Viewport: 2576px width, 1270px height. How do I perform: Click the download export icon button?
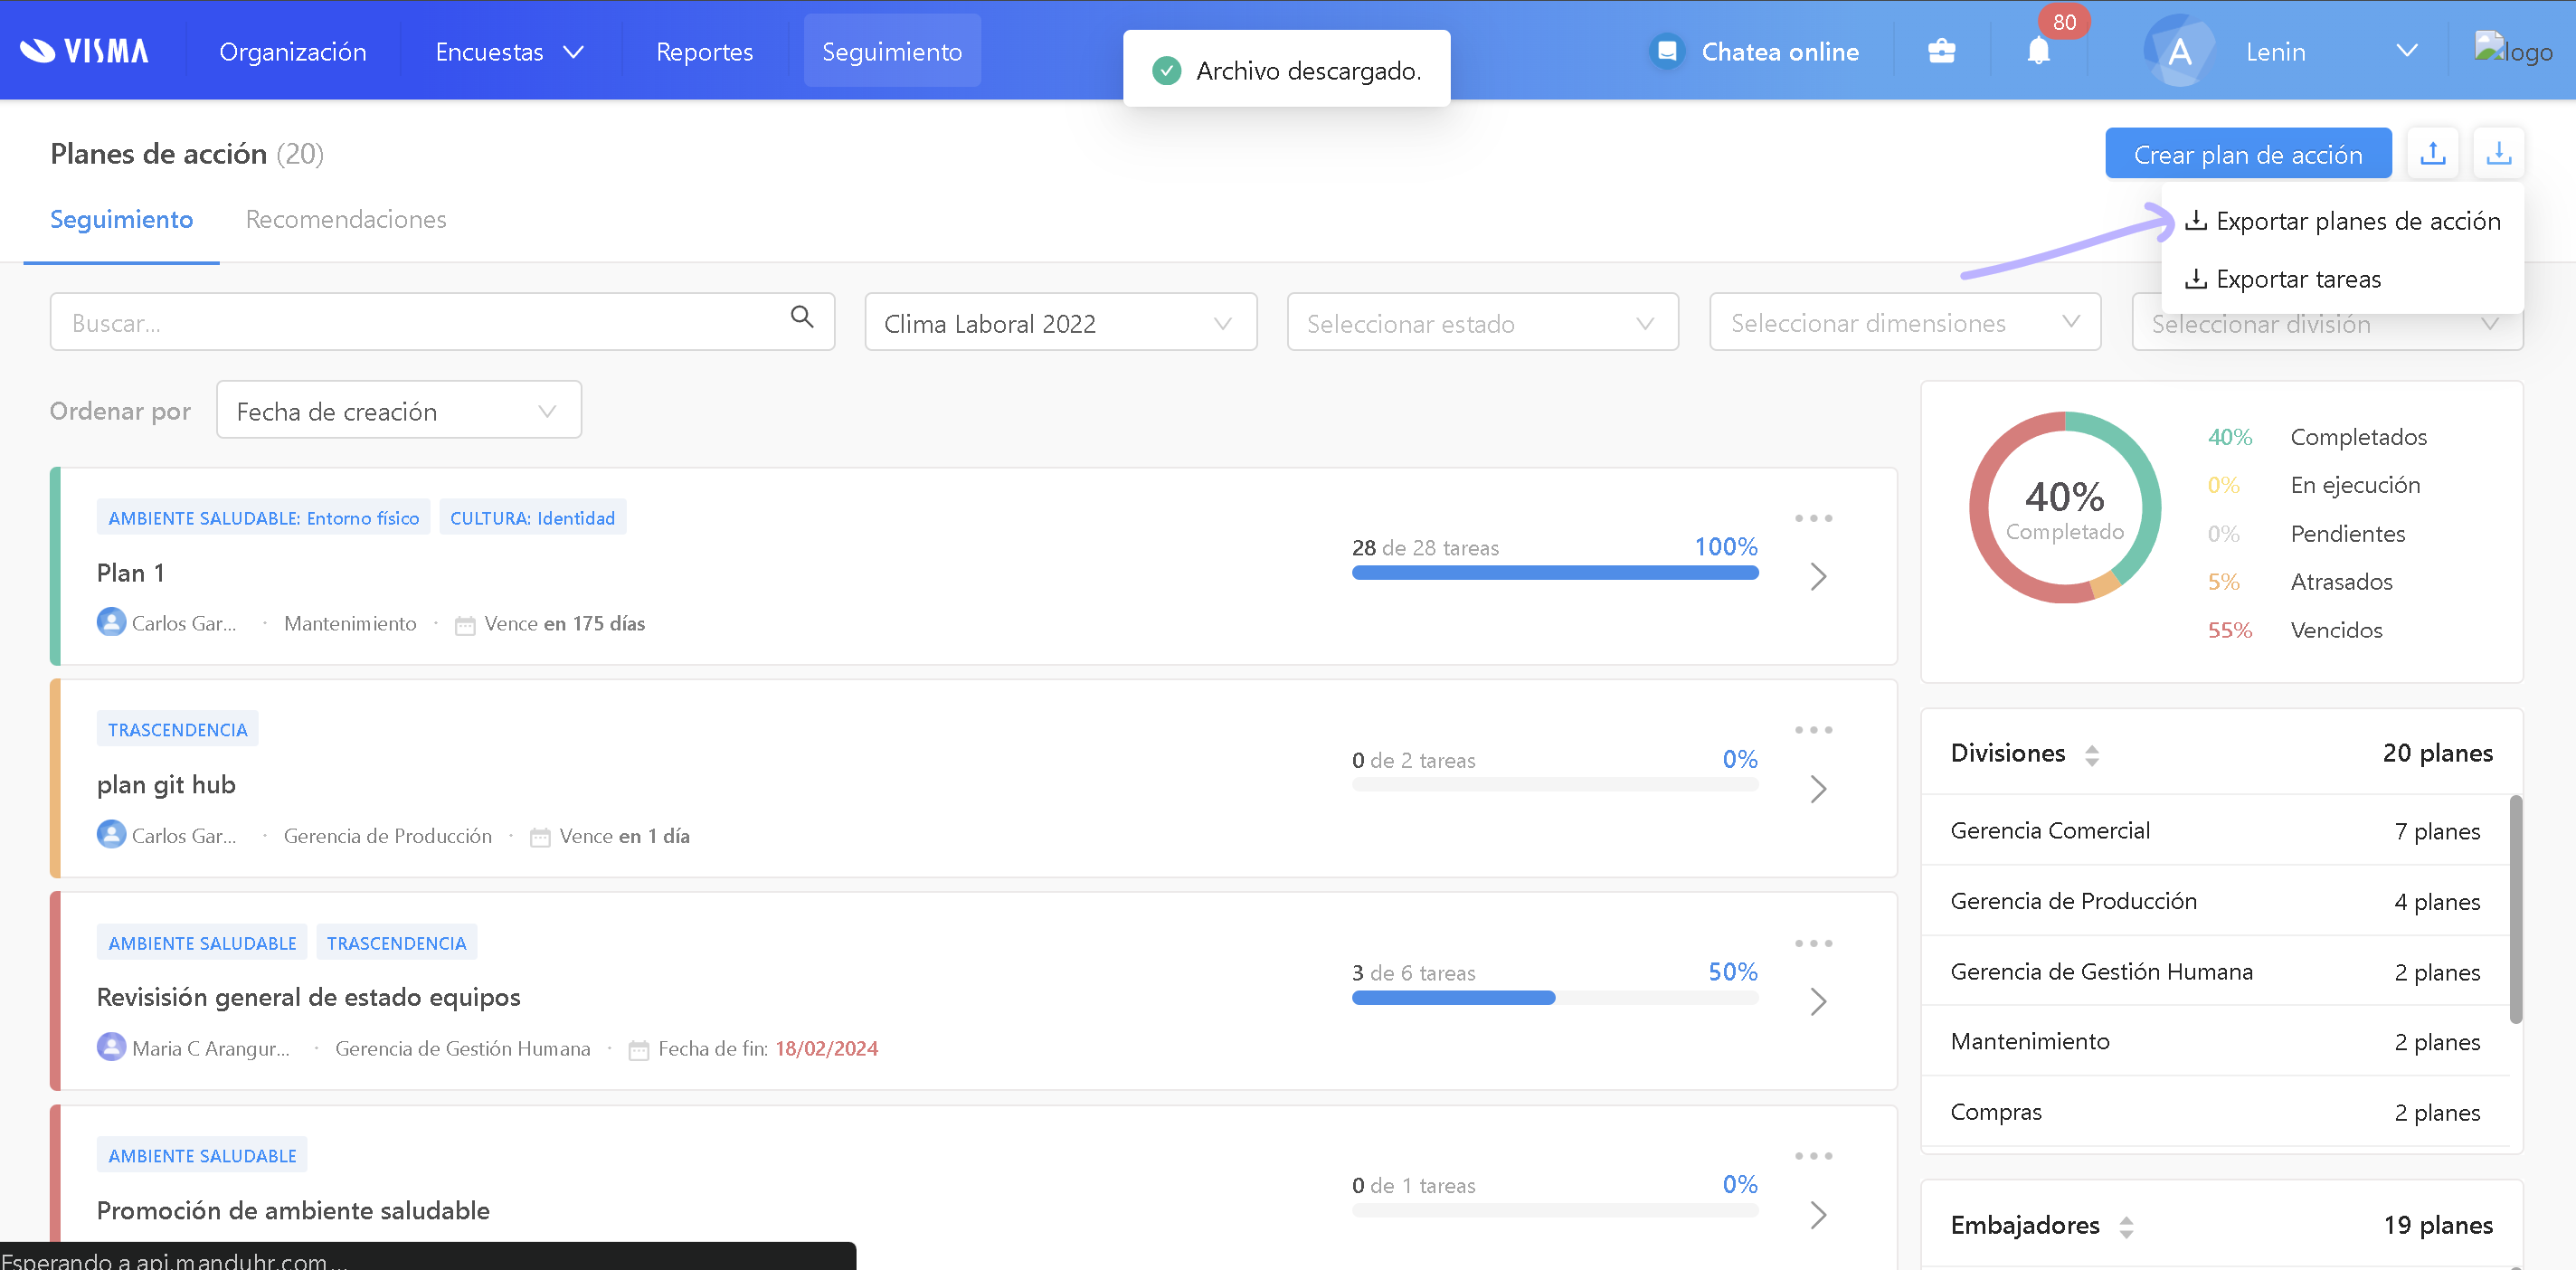point(2498,153)
